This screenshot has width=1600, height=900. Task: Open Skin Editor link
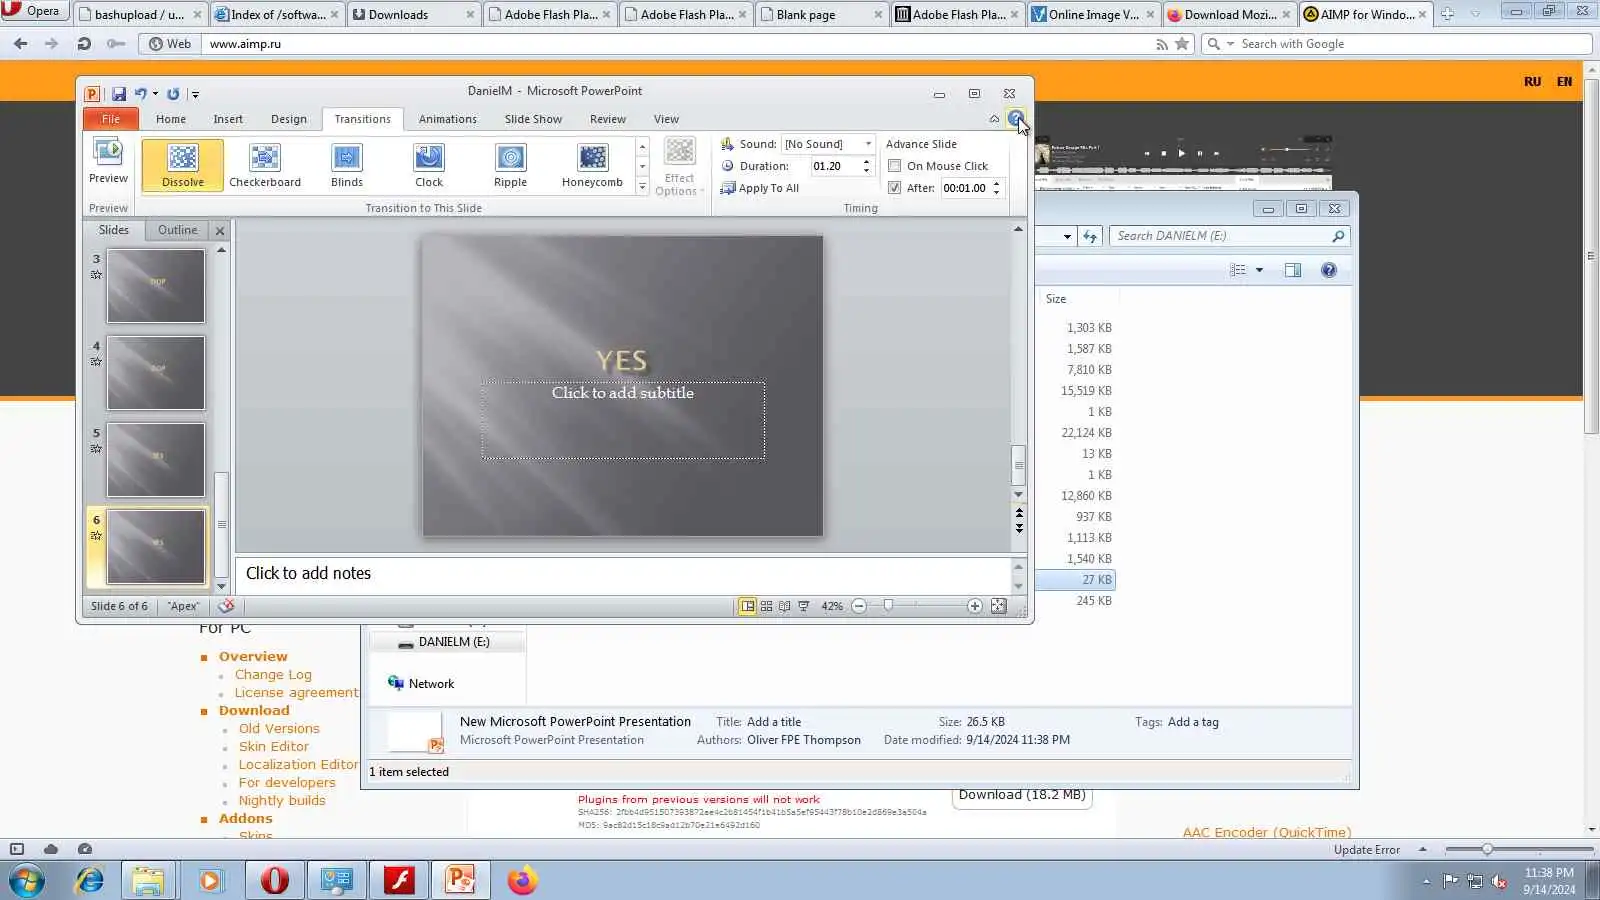[274, 747]
